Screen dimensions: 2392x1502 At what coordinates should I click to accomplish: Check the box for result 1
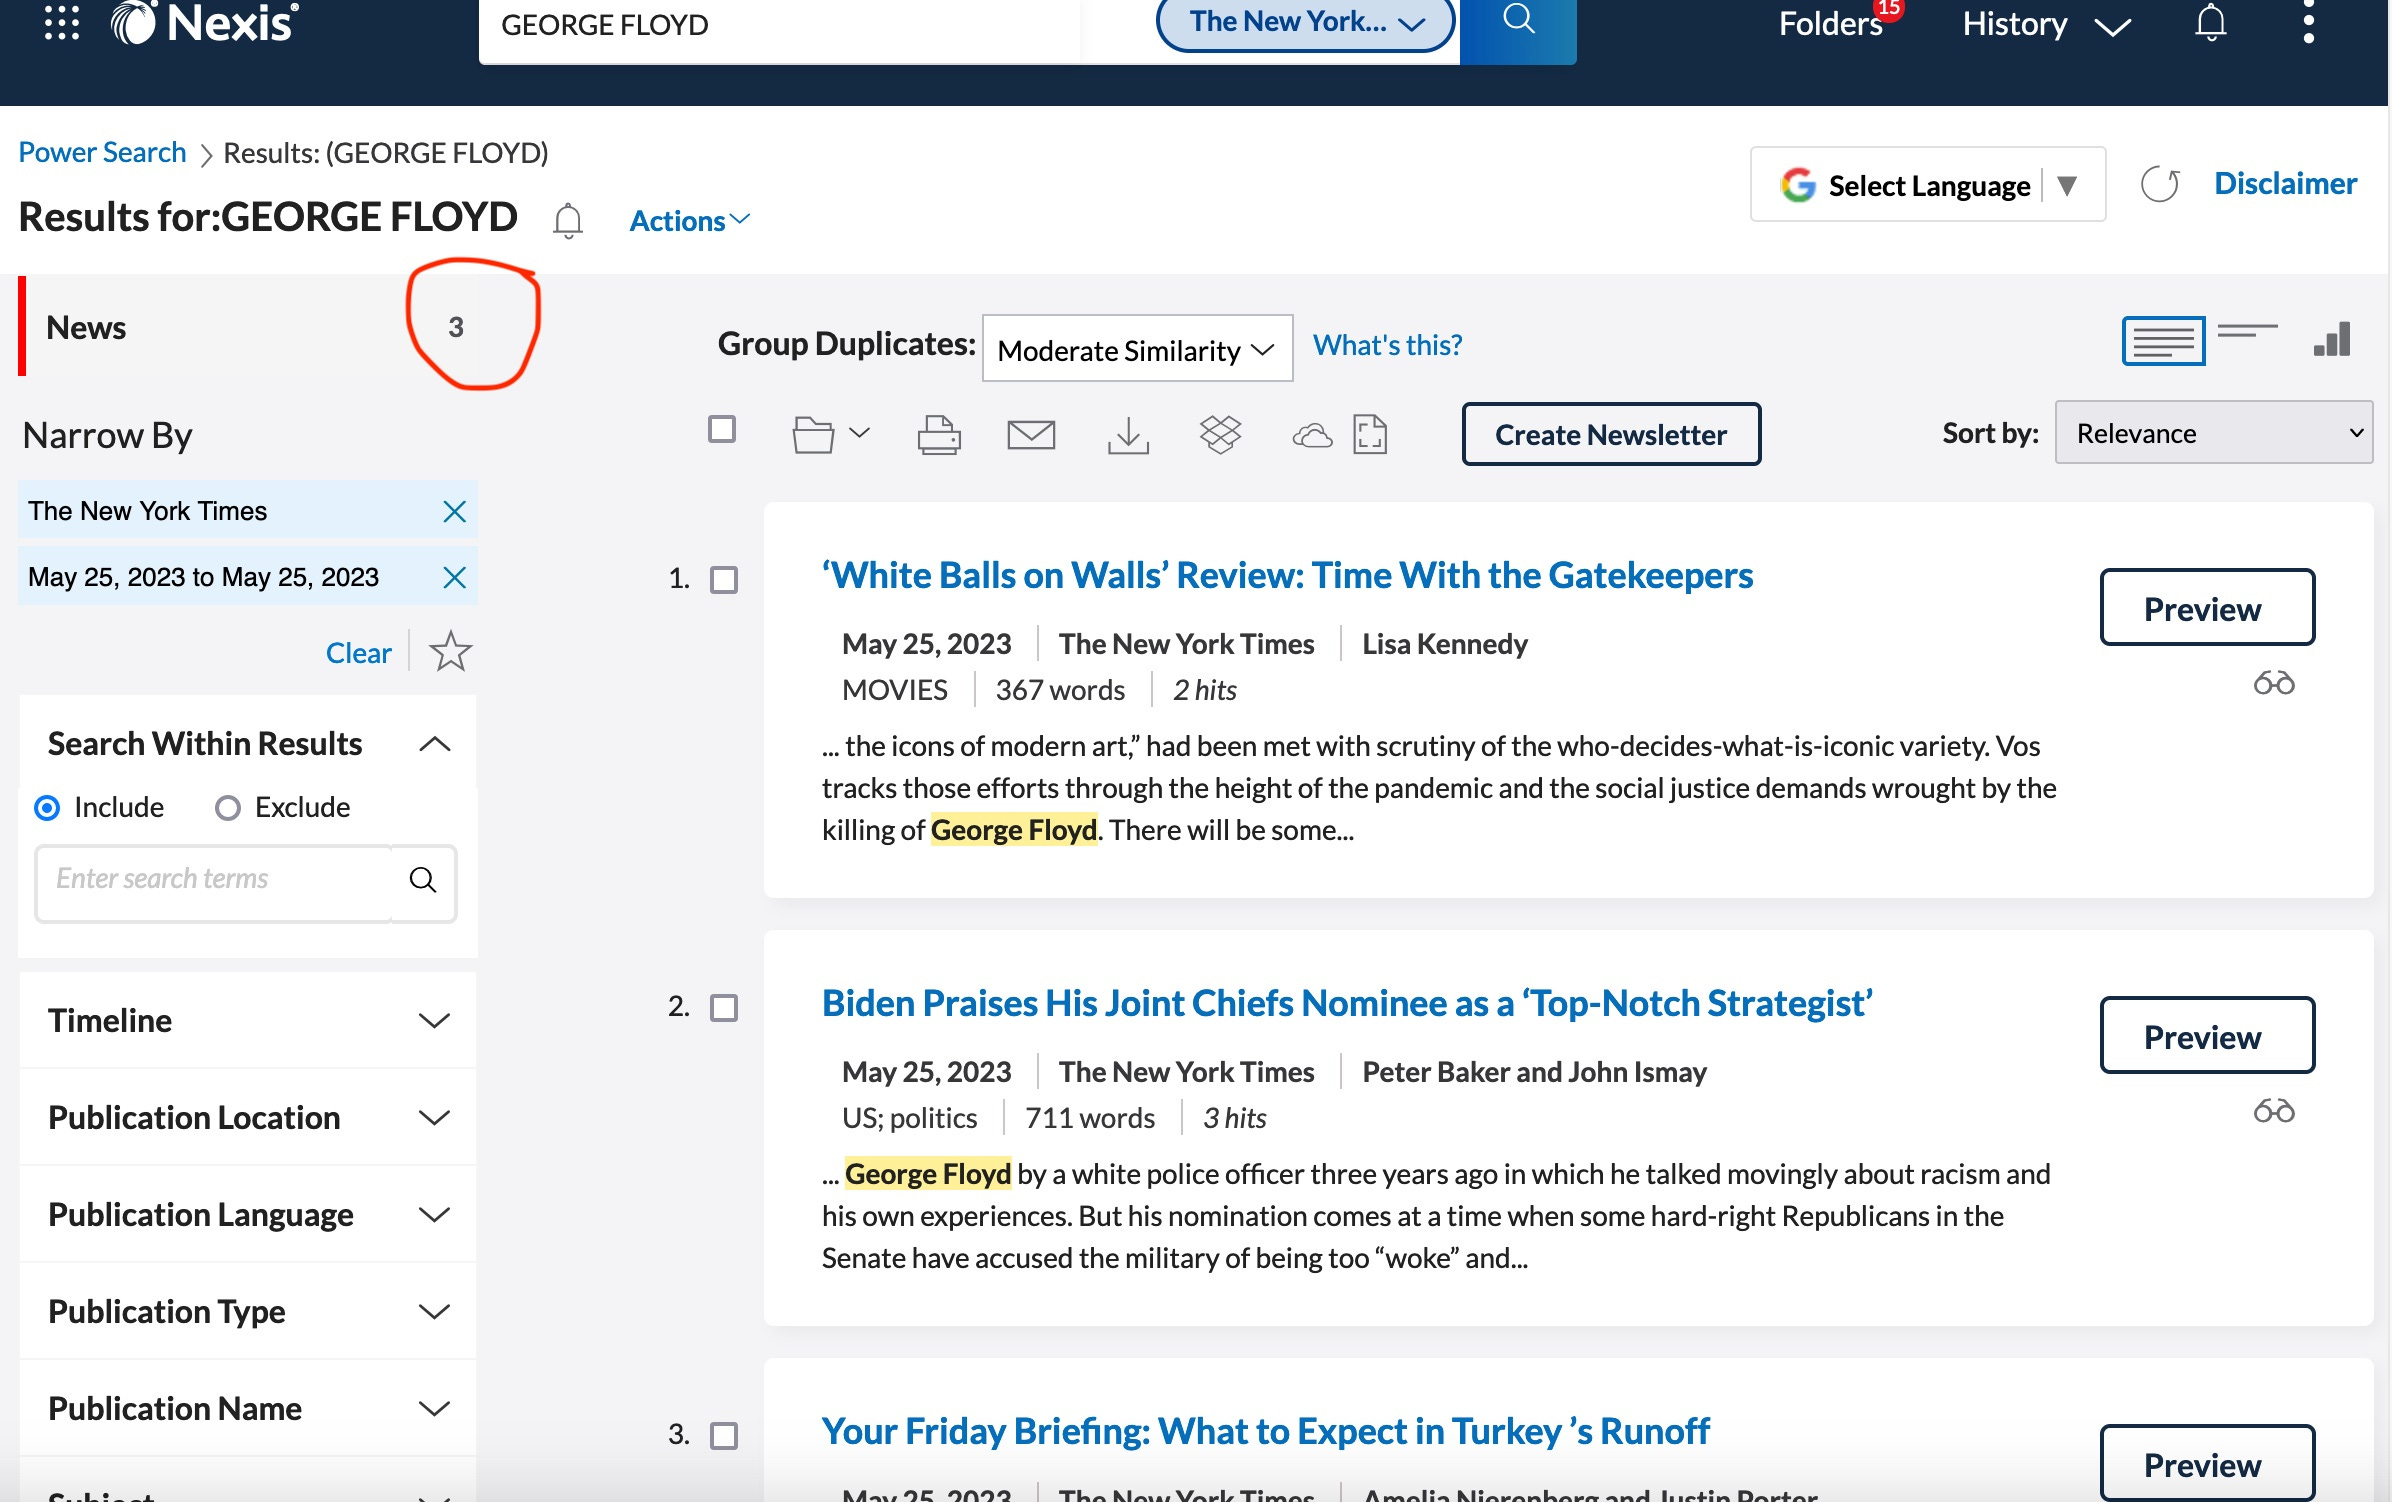click(723, 580)
